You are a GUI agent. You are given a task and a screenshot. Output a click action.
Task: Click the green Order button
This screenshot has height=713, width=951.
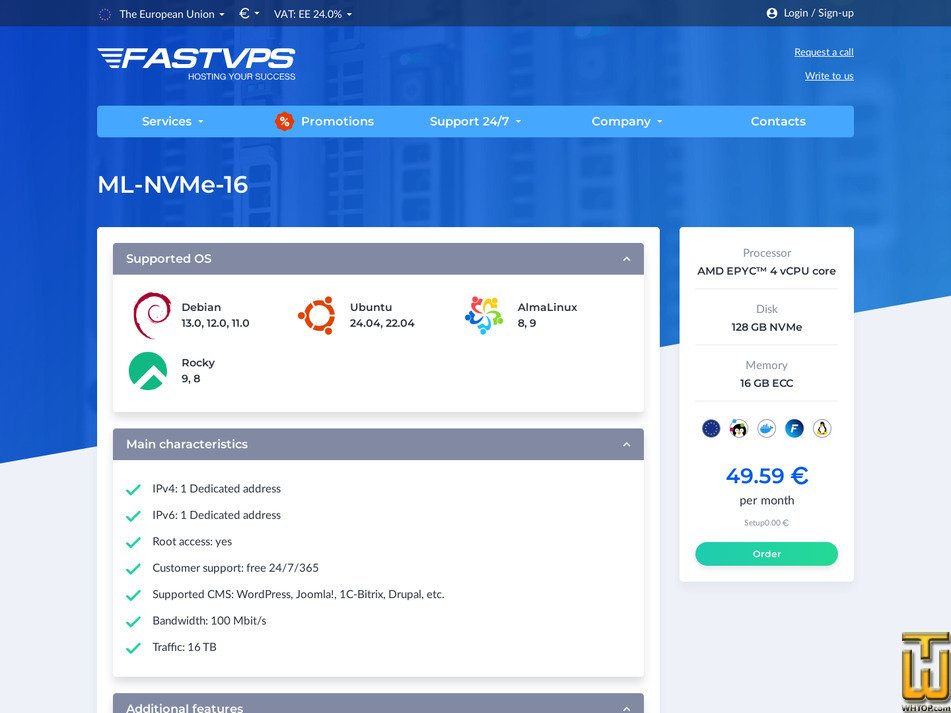[767, 554]
